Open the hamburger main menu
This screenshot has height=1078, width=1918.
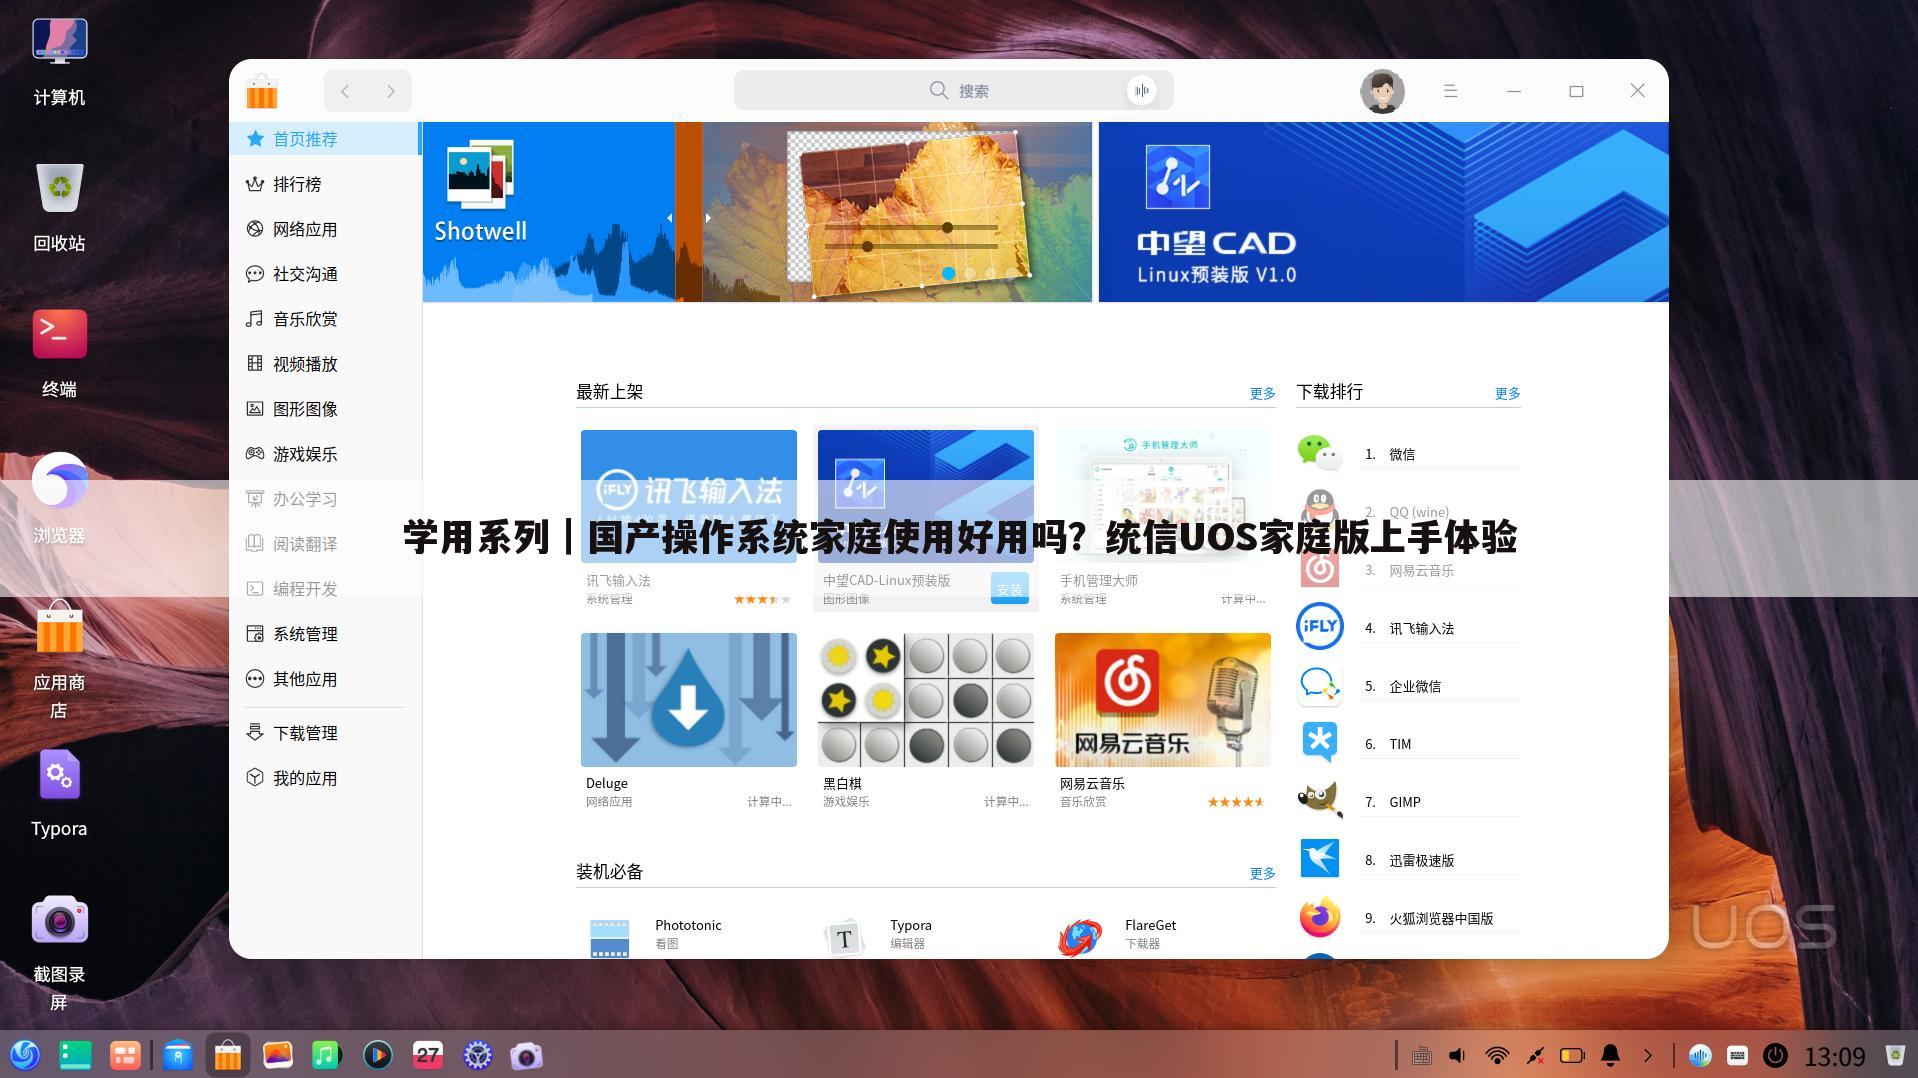(x=1450, y=91)
